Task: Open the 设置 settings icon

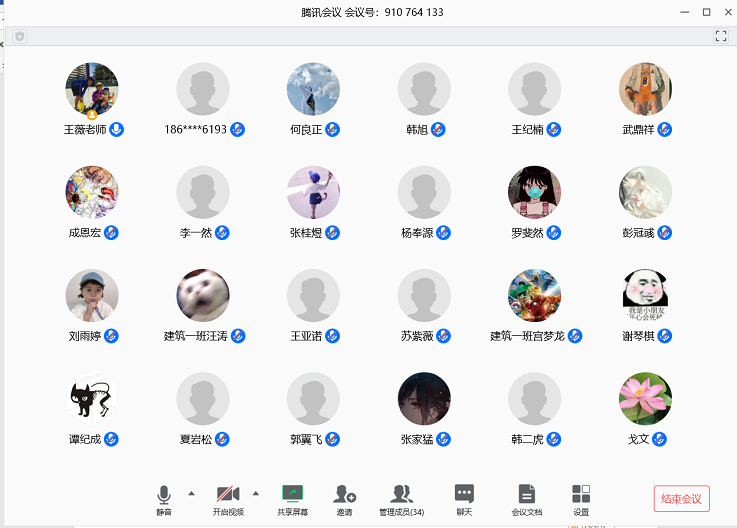Action: click(581, 494)
